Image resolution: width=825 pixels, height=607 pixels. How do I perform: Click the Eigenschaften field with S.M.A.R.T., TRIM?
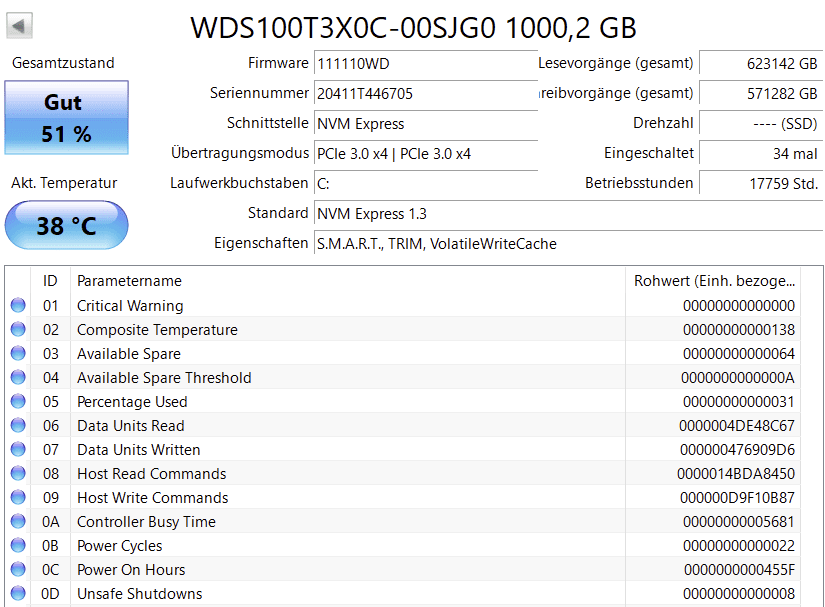[565, 244]
